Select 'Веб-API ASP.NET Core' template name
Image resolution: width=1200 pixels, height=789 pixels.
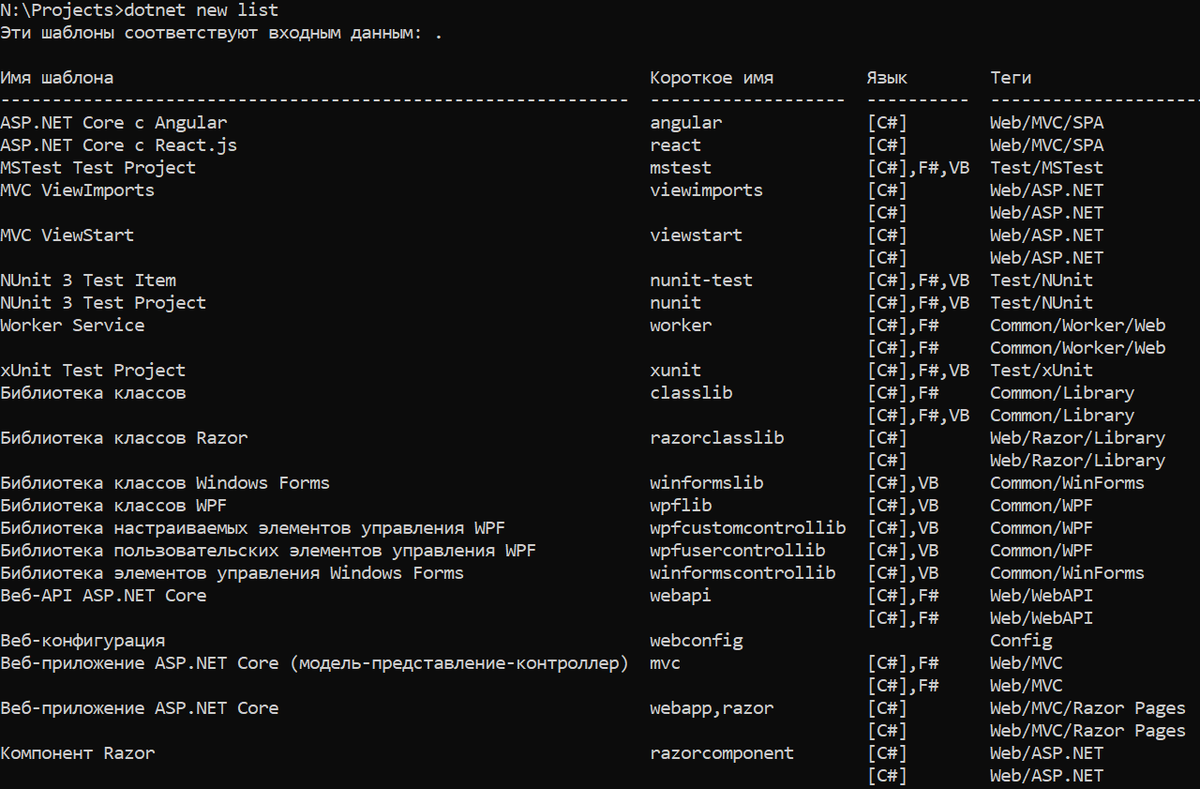(x=103, y=595)
